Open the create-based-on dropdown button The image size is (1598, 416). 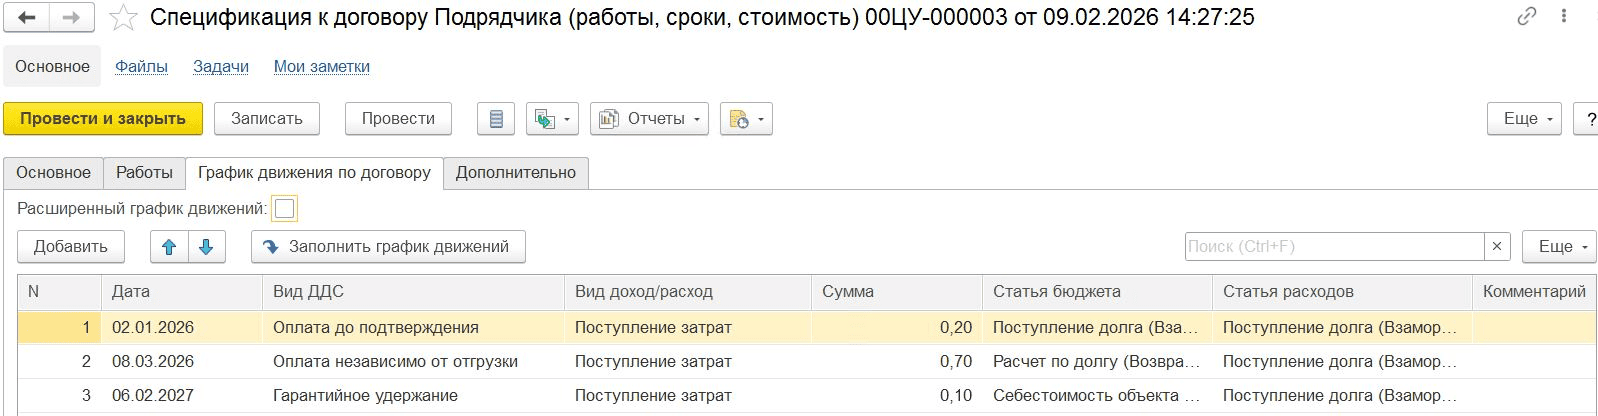click(x=552, y=119)
